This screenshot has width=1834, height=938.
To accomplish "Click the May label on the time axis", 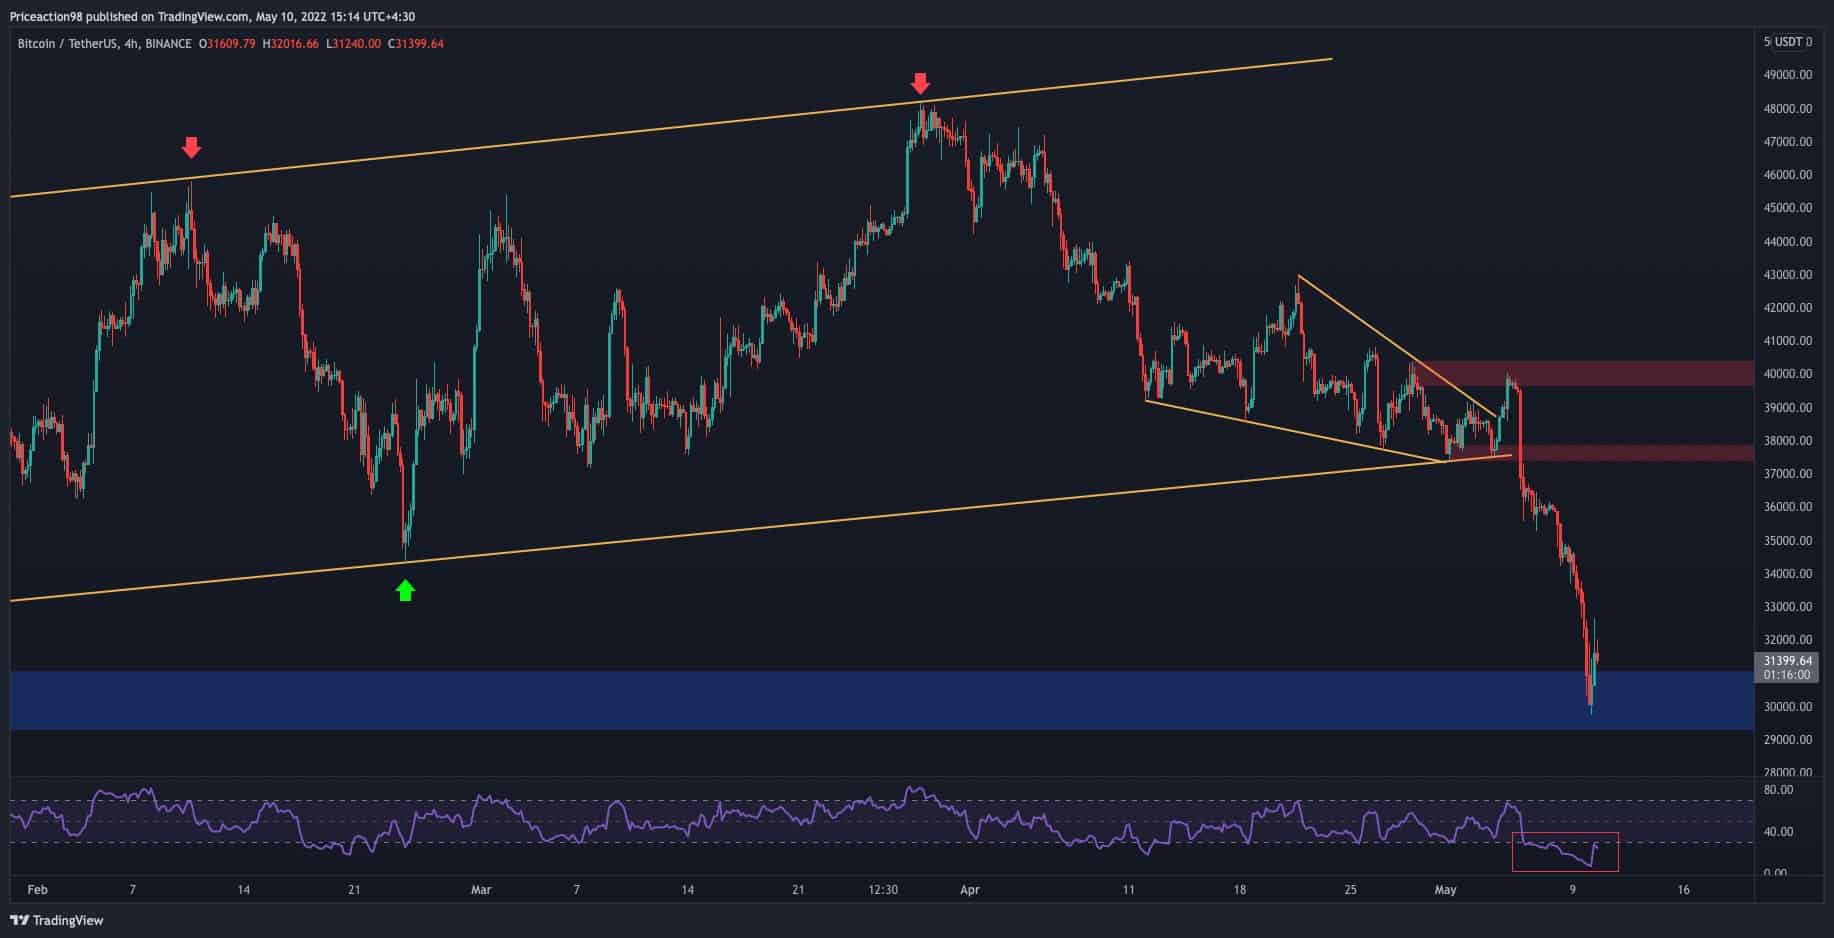I will pyautogui.click(x=1446, y=890).
